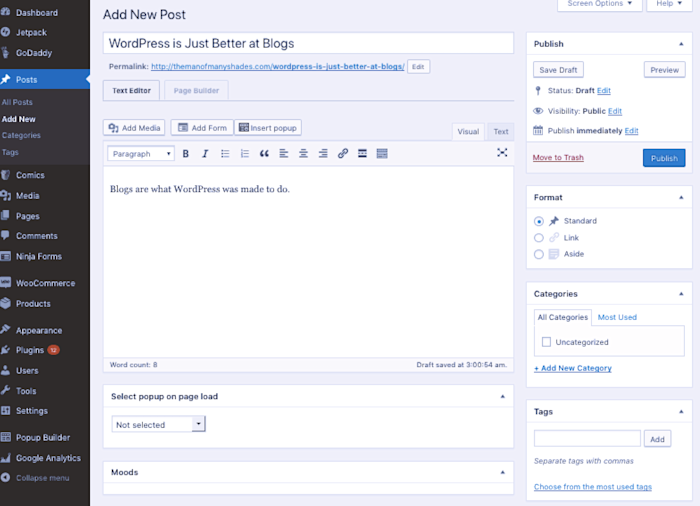Toggle the toolbar kitchen sink

(x=382, y=154)
